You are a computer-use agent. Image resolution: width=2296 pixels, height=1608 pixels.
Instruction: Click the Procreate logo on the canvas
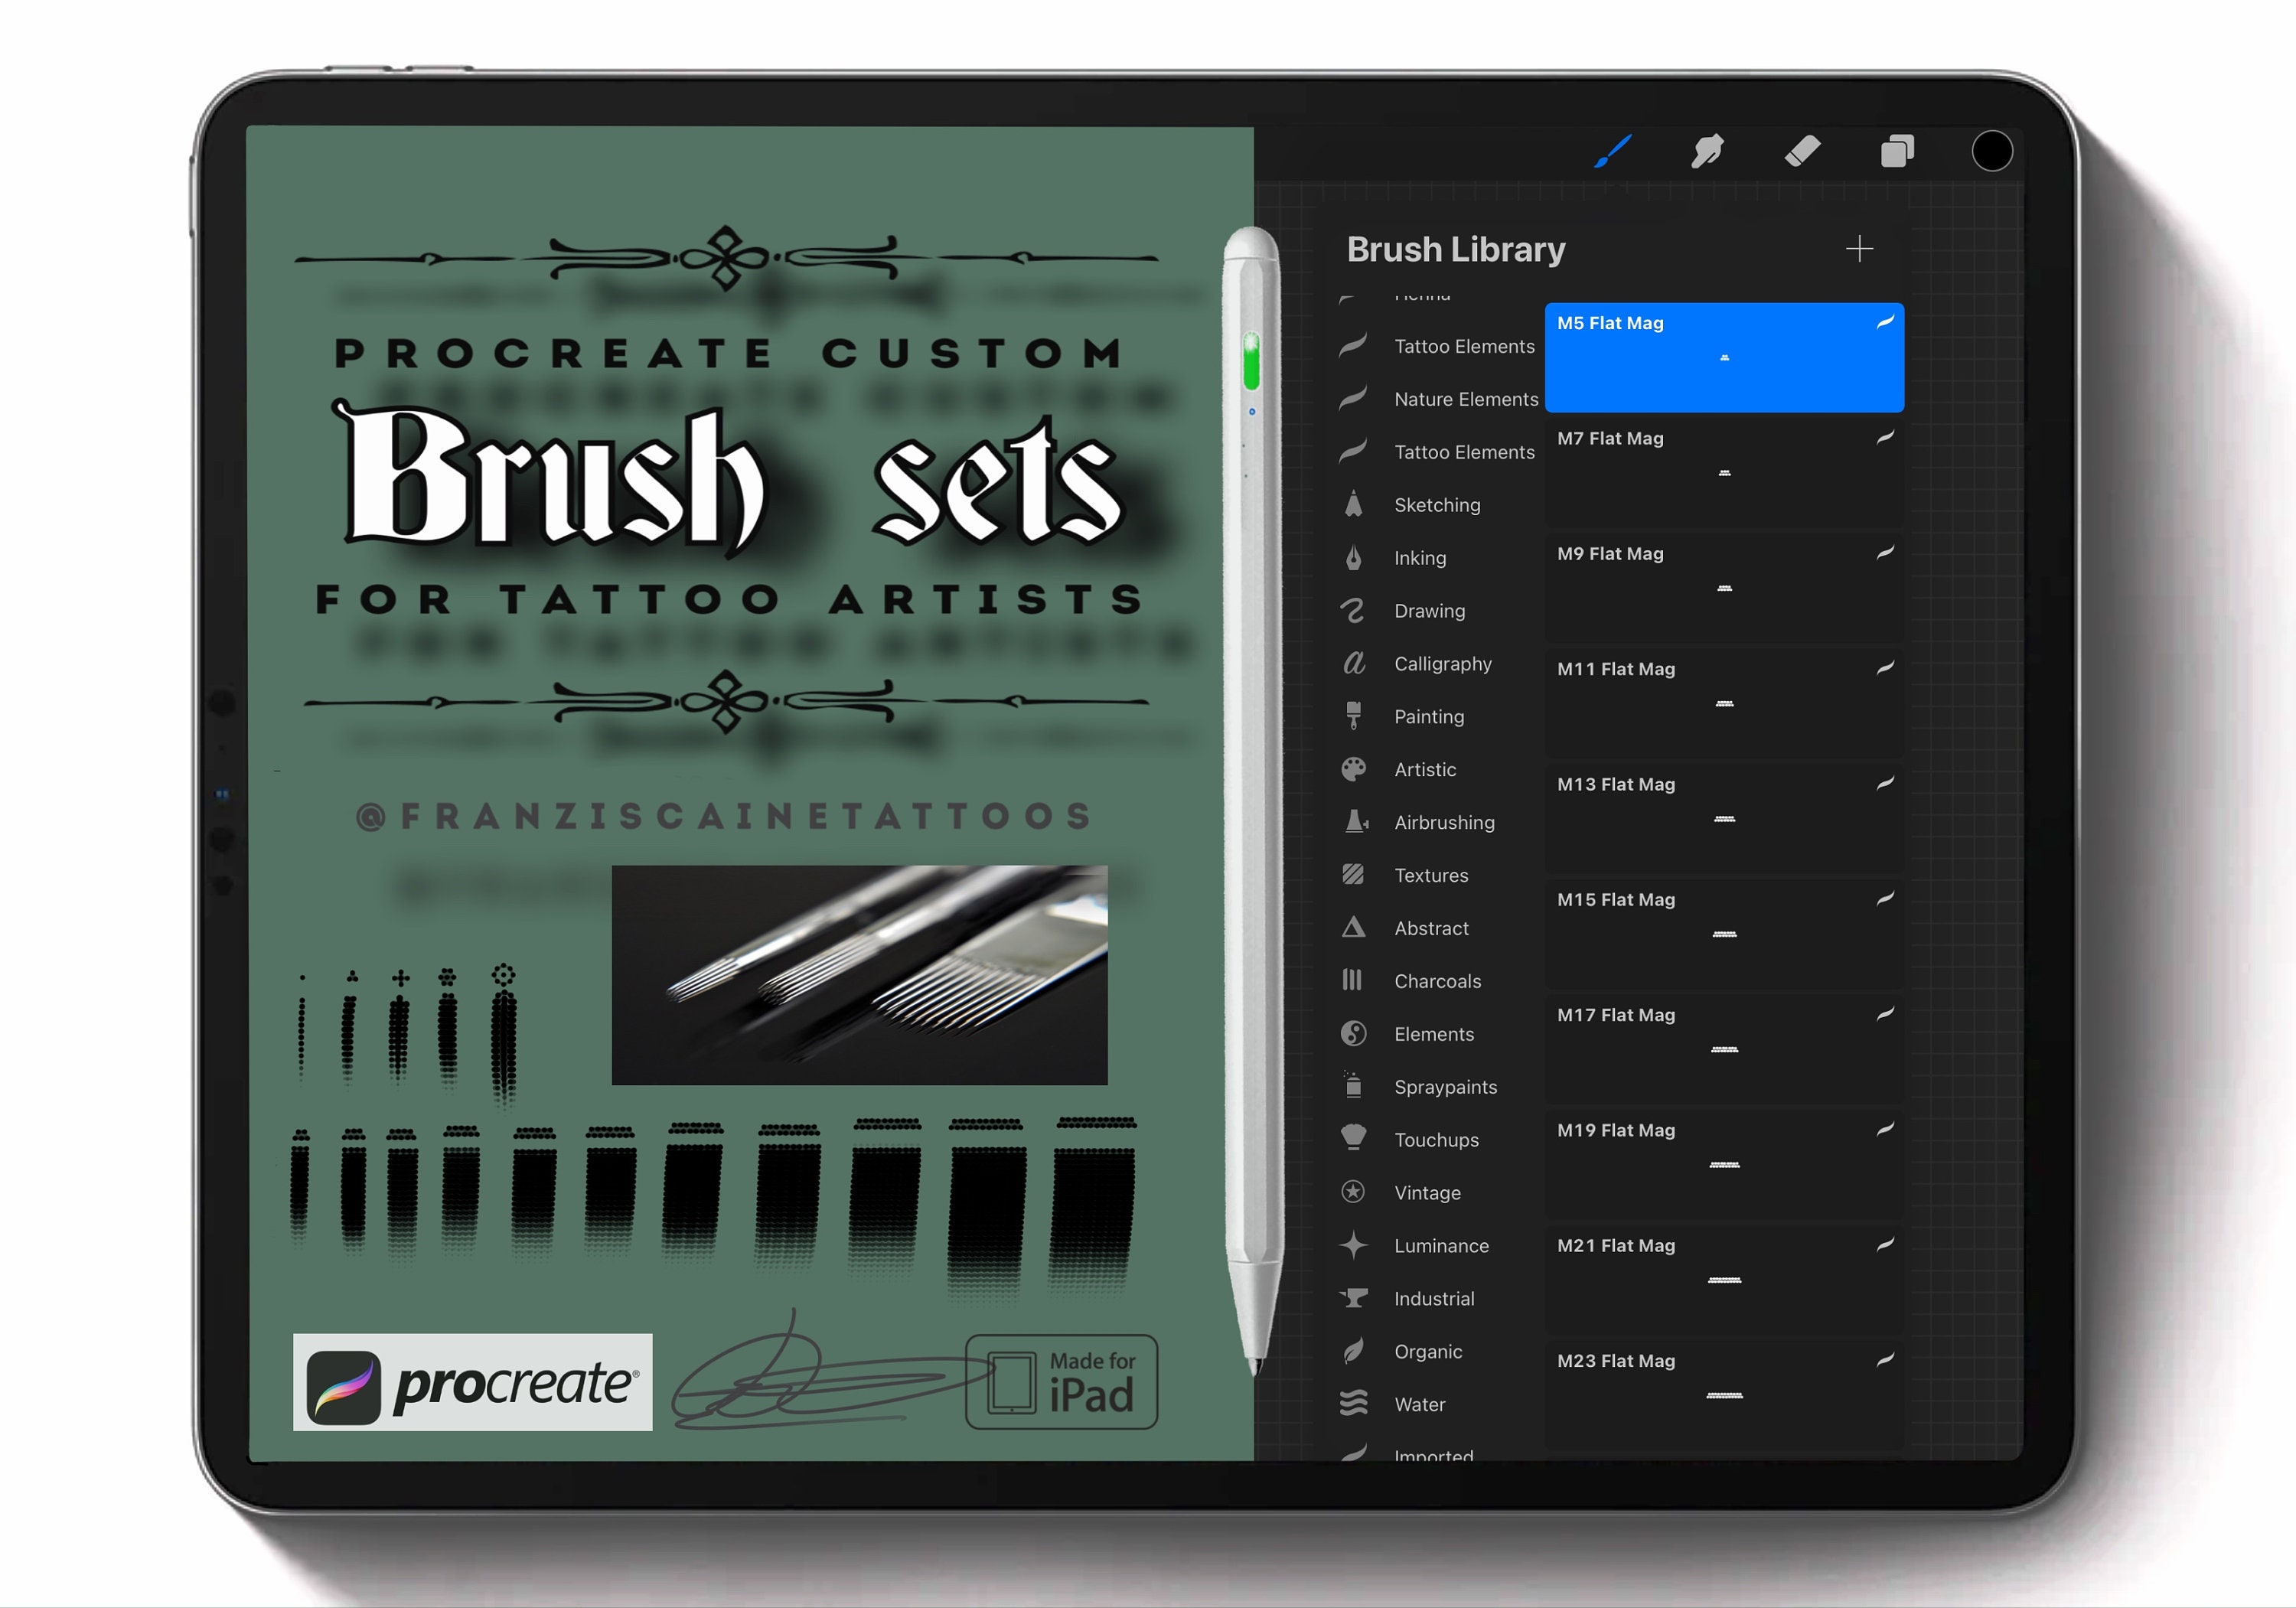[473, 1382]
